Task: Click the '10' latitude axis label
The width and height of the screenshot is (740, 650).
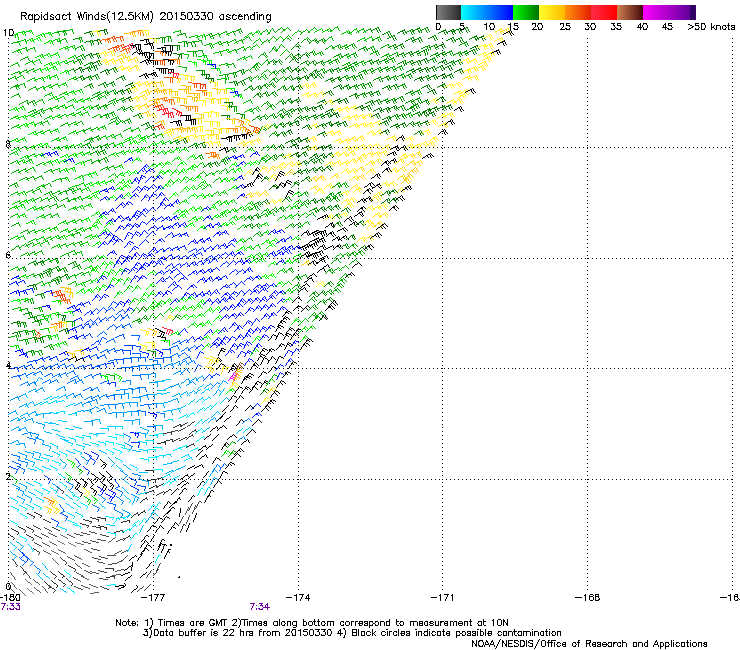Action: 8,33
